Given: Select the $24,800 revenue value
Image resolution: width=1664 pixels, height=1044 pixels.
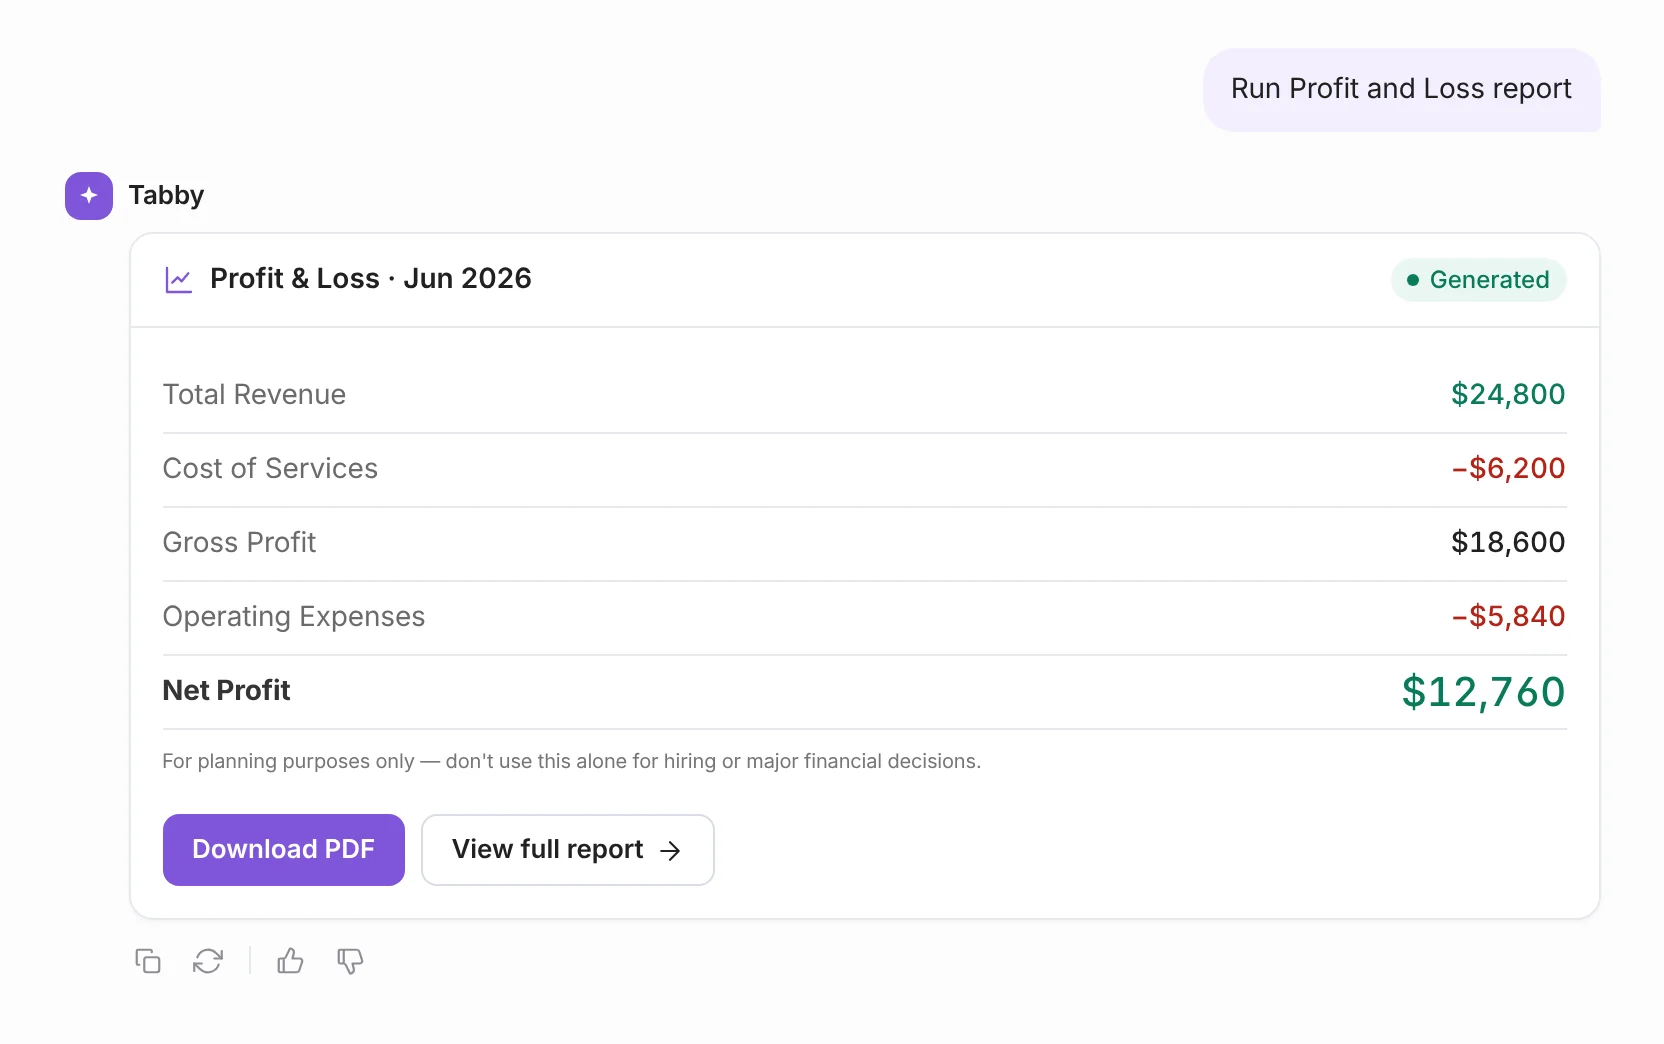Looking at the screenshot, I should pyautogui.click(x=1508, y=395).
